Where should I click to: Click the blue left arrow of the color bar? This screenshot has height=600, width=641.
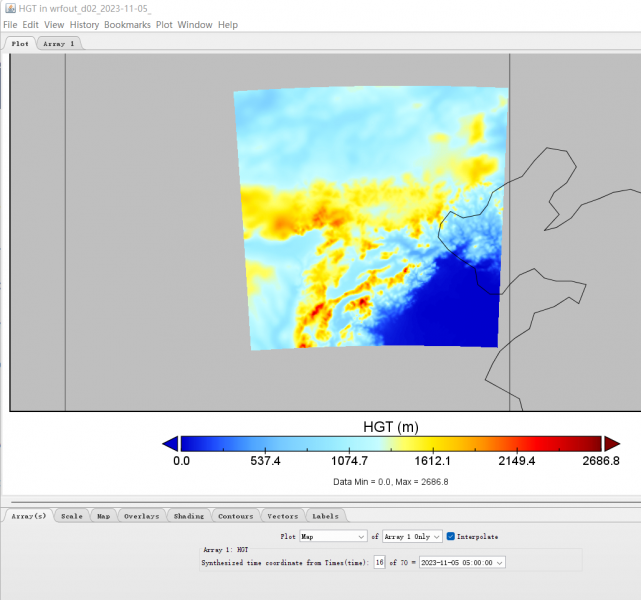point(171,443)
